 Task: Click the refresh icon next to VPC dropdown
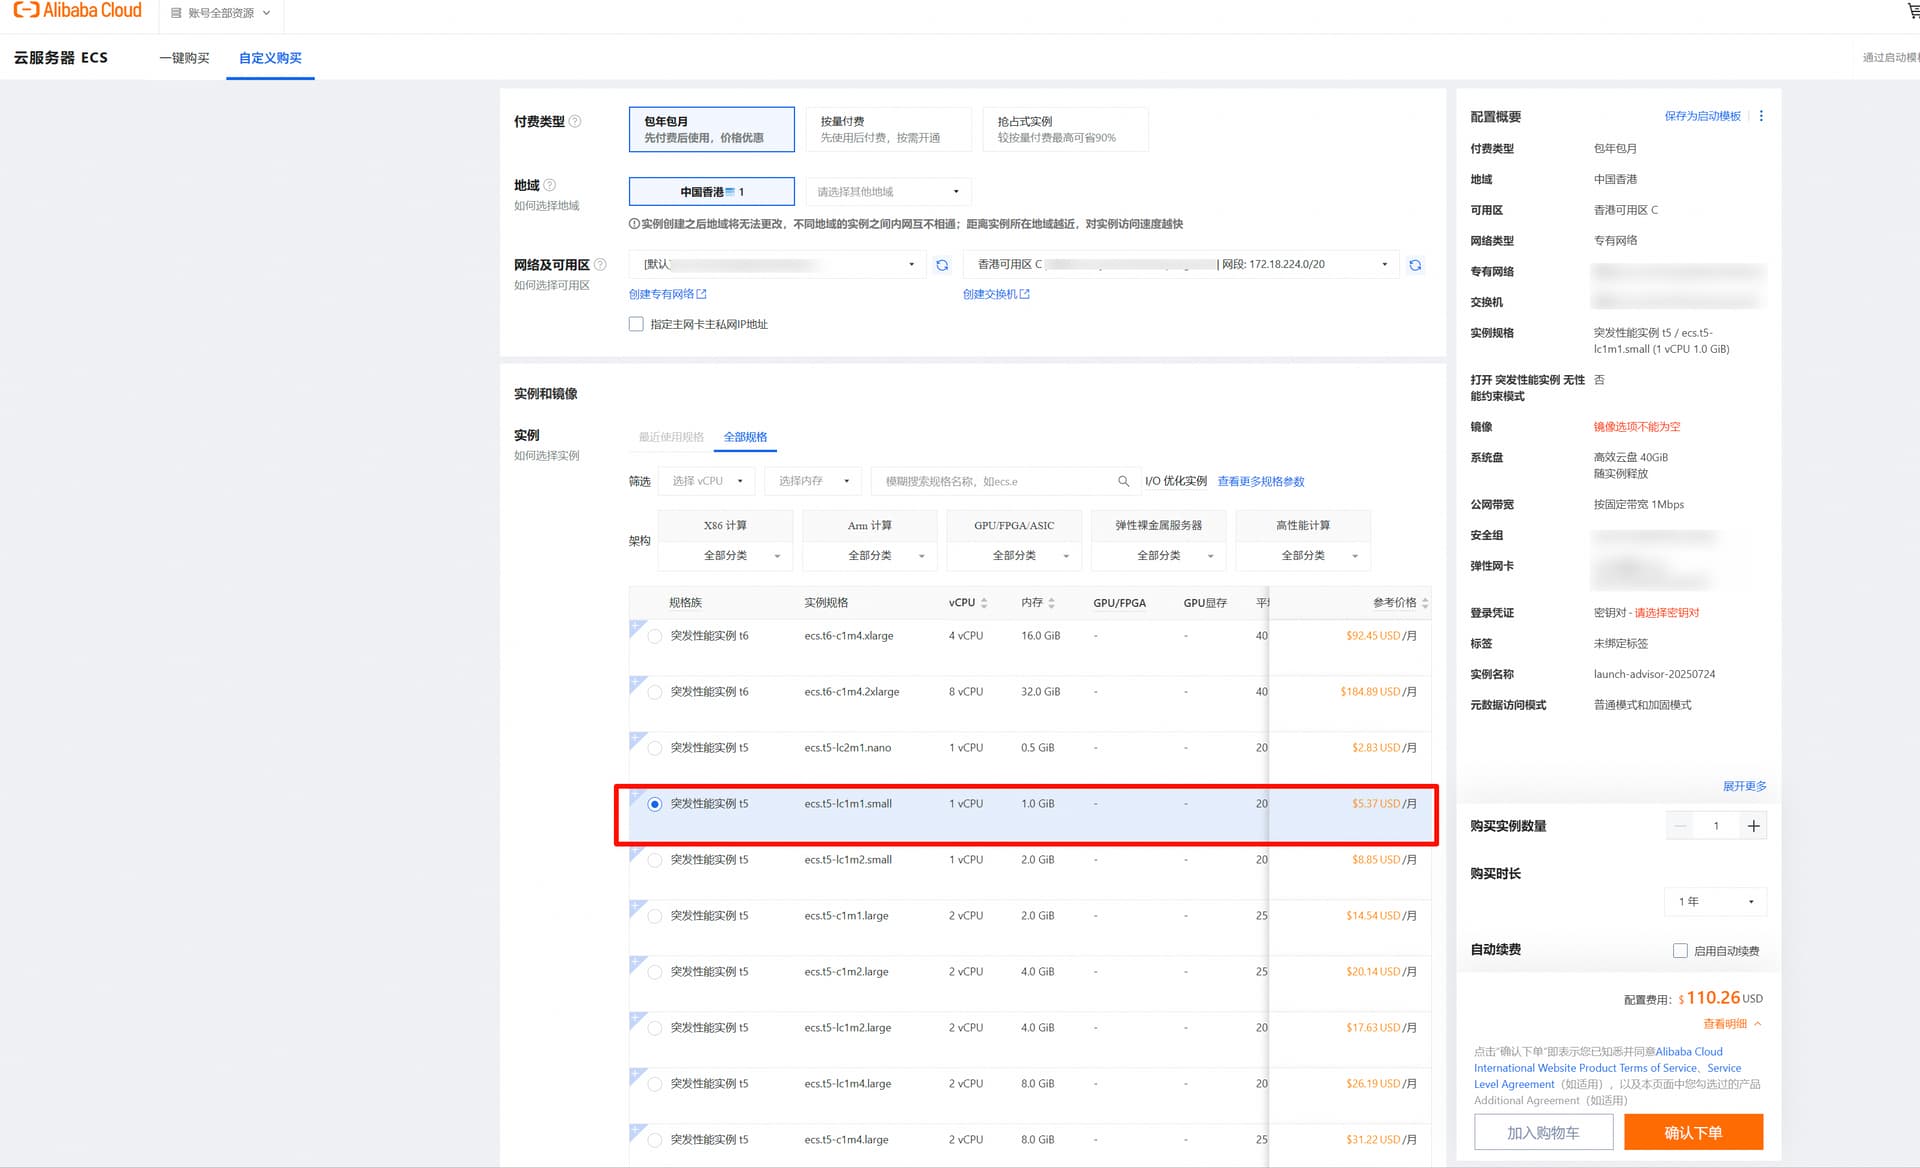[941, 265]
